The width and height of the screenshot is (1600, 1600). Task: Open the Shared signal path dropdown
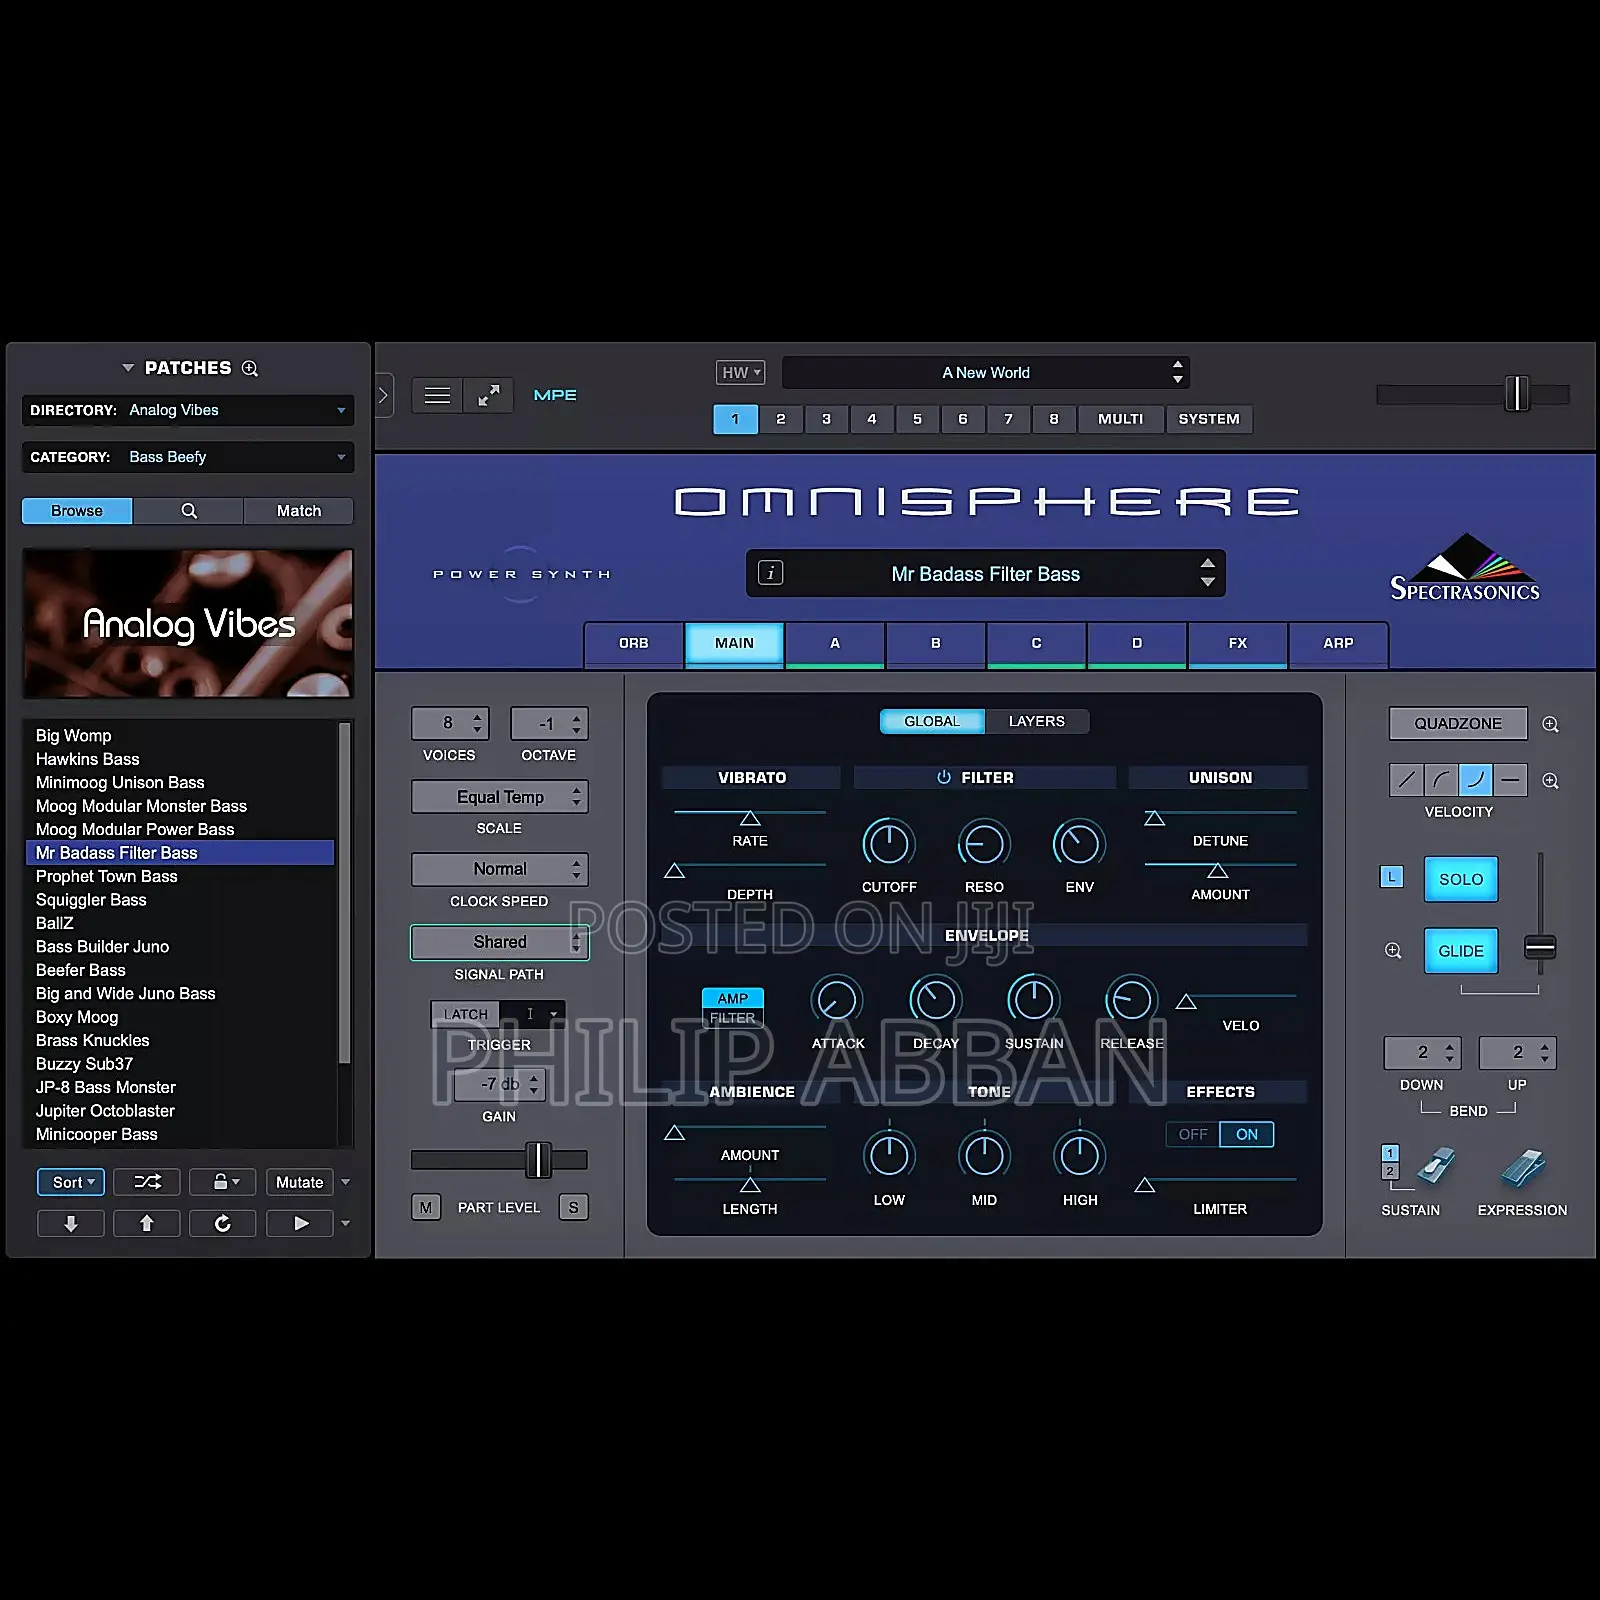500,942
